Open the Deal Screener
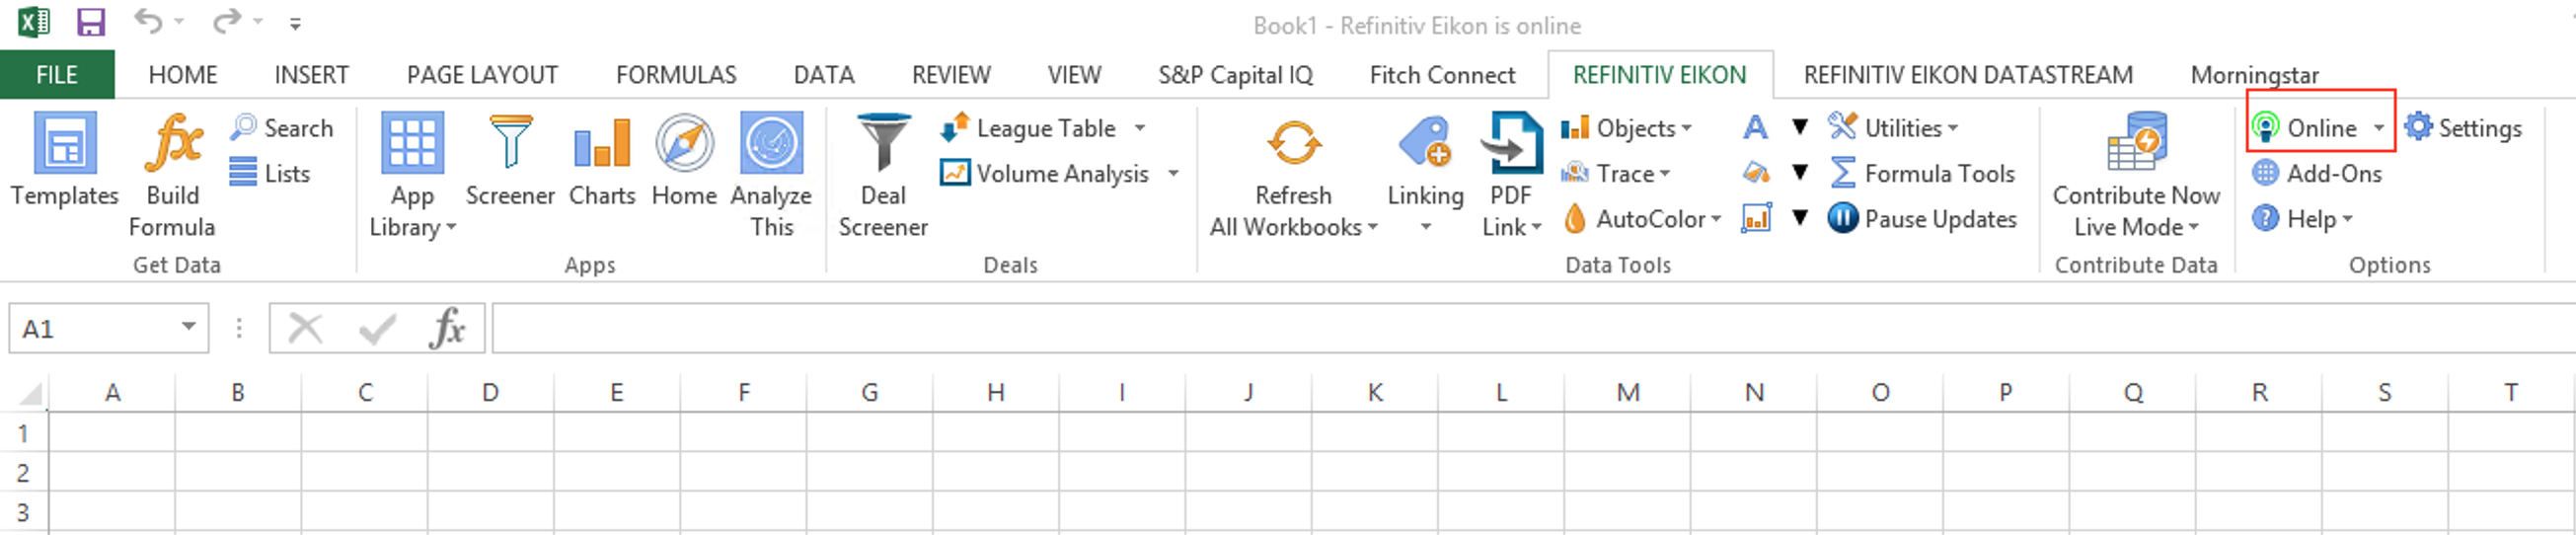Screen dimensions: 2576x535 point(883,174)
